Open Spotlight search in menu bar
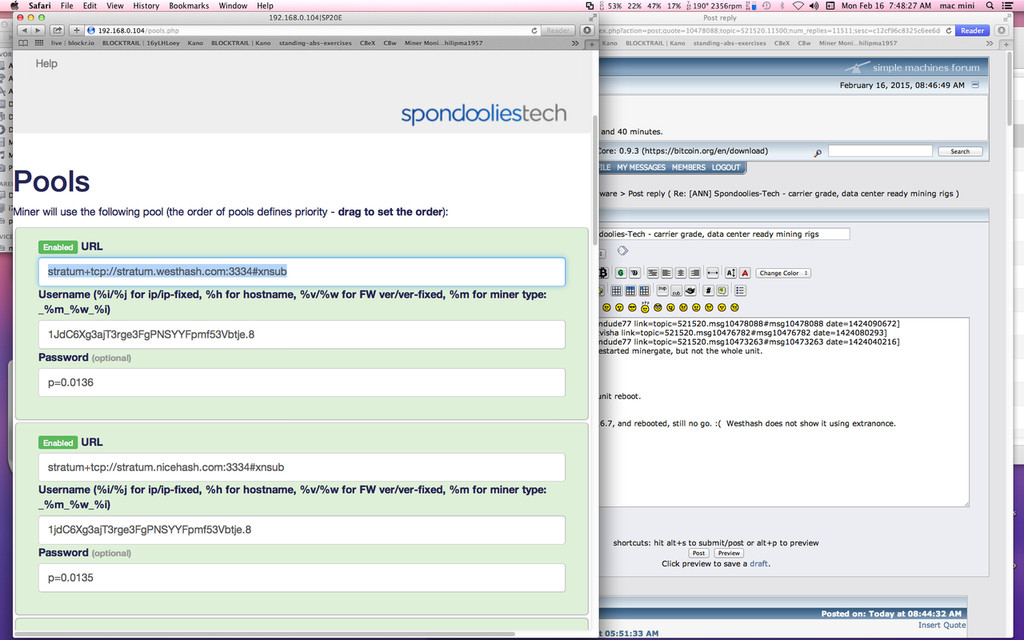 pyautogui.click(x=990, y=5)
